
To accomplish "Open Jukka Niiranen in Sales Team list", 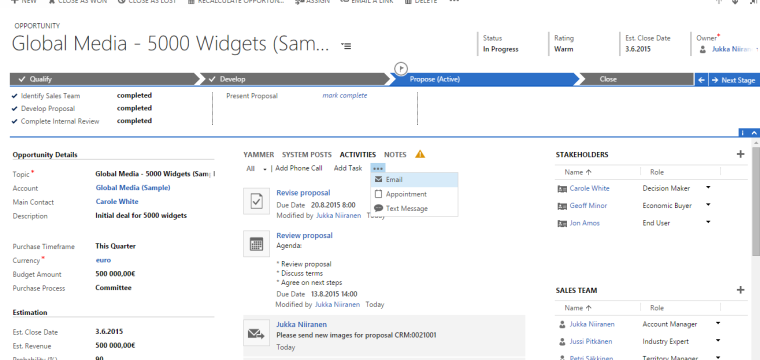I will click(x=592, y=324).
